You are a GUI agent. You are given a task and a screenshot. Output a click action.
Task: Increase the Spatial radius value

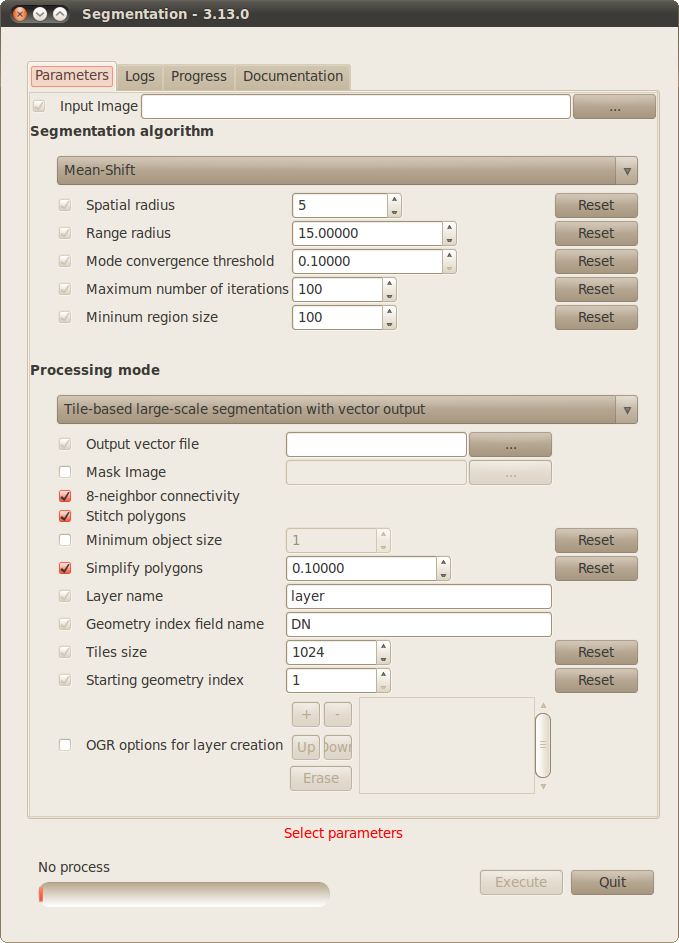[394, 200]
